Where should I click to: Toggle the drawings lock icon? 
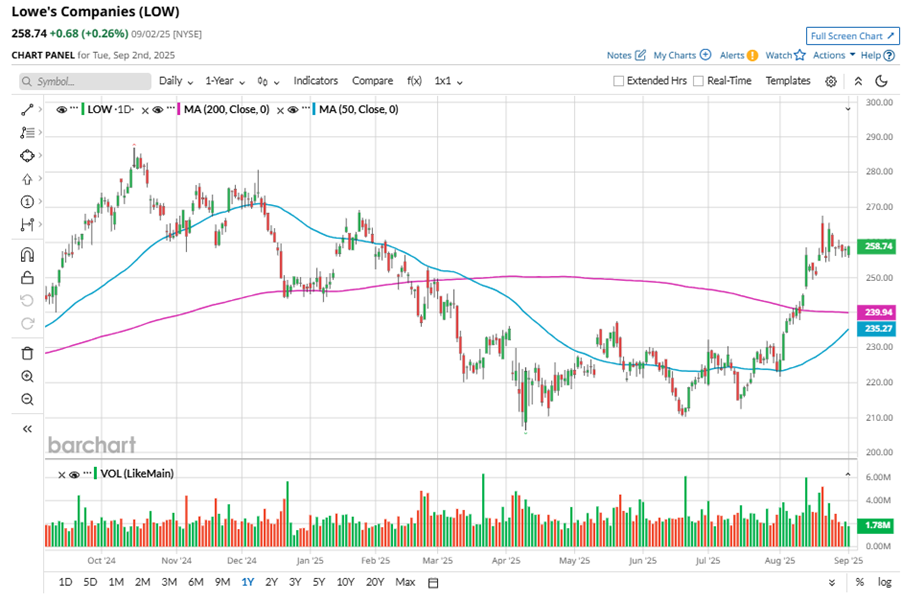[x=27, y=278]
